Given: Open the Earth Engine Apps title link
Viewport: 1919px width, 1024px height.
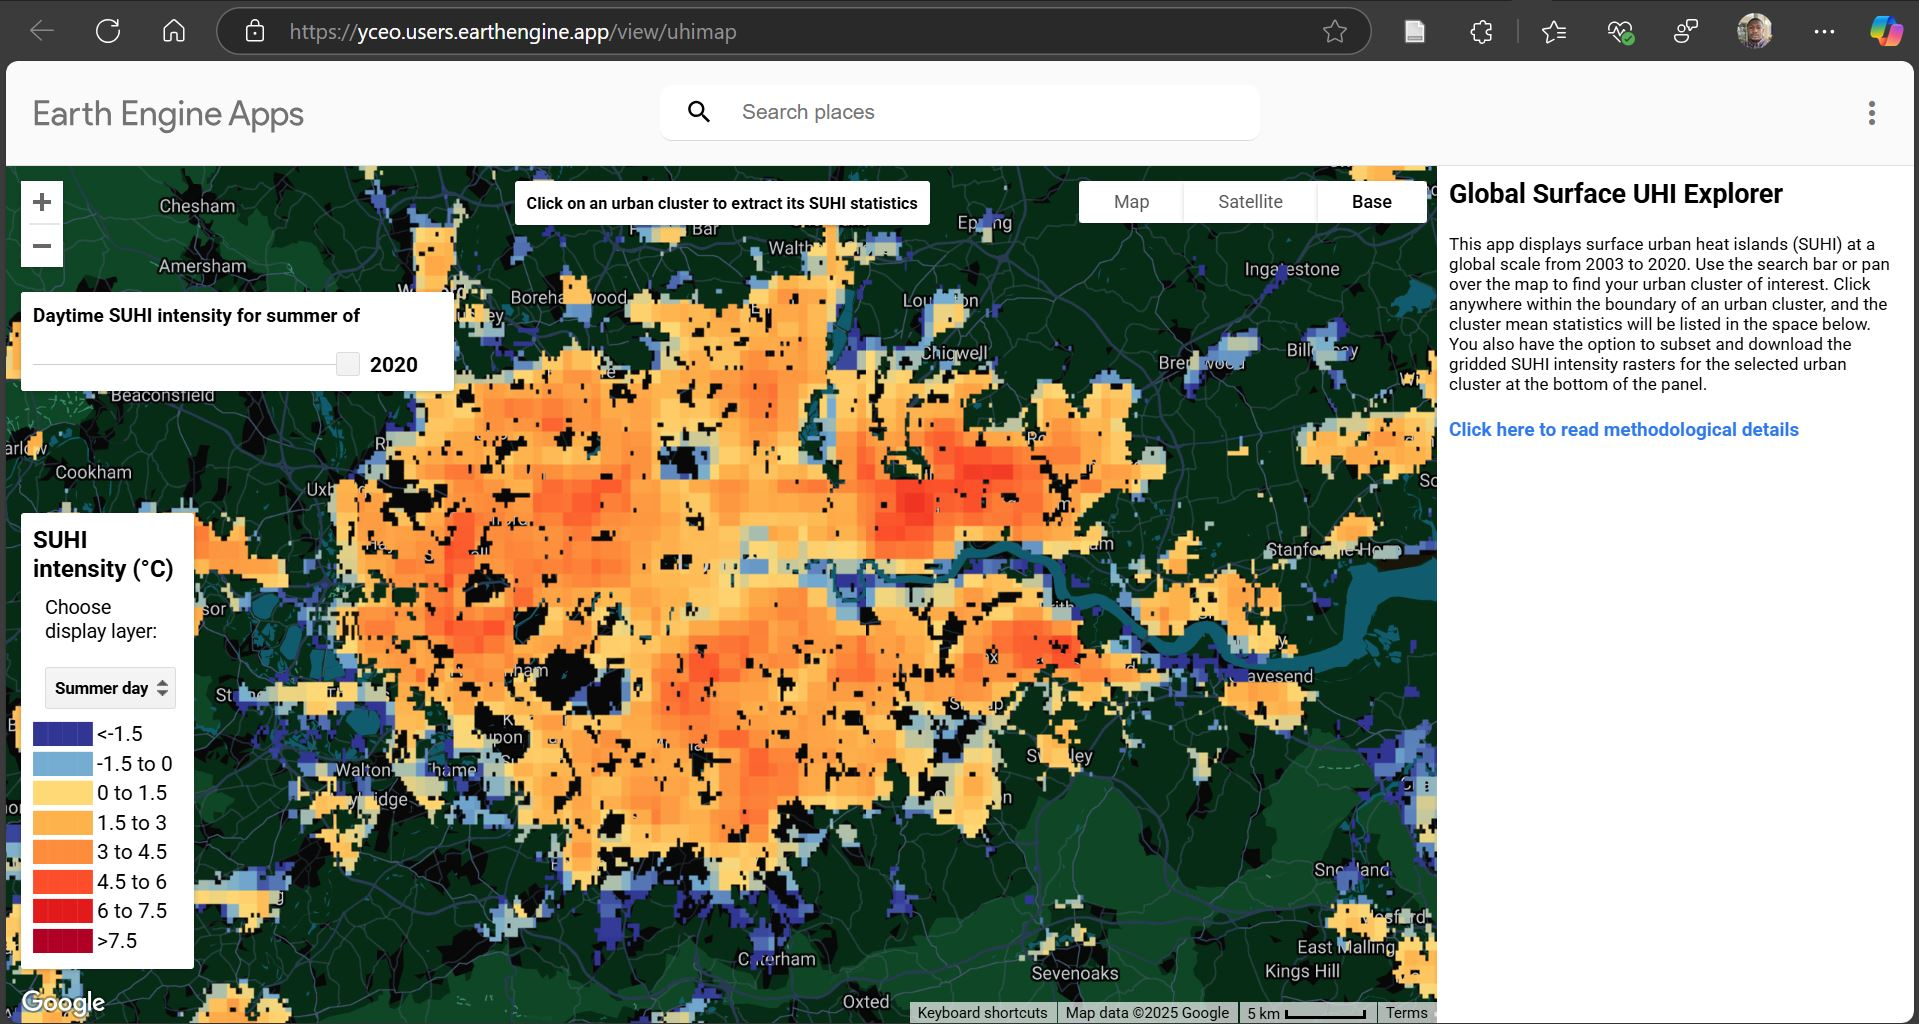Looking at the screenshot, I should pyautogui.click(x=168, y=114).
